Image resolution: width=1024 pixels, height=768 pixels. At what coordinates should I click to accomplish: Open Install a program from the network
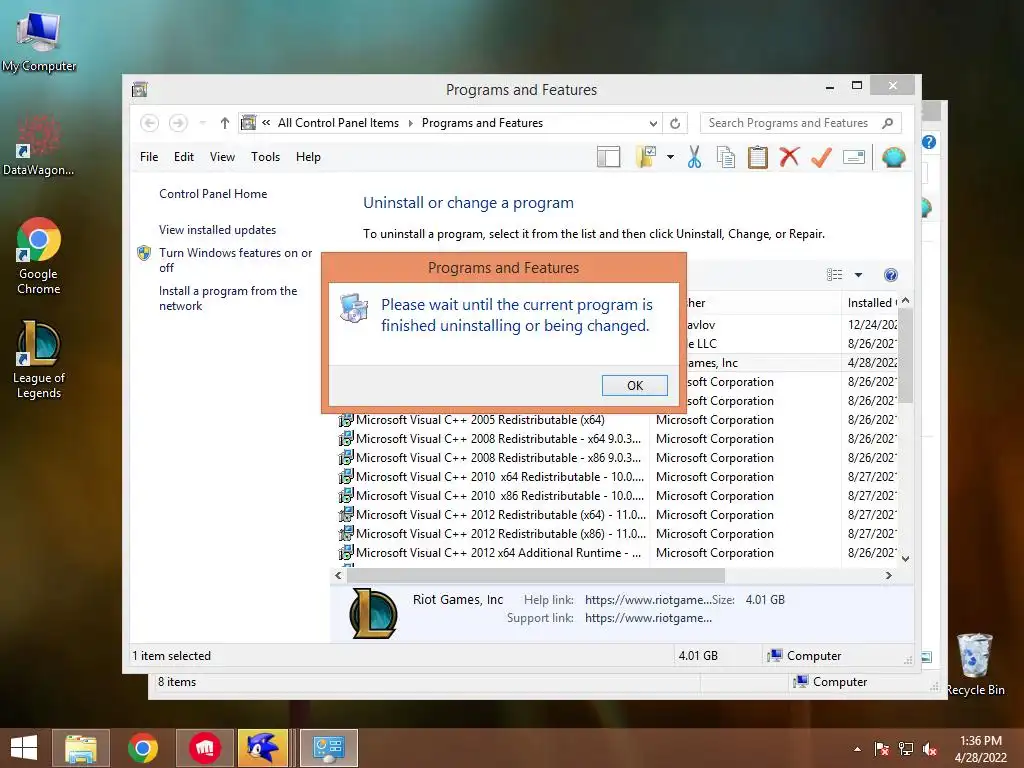tap(228, 298)
